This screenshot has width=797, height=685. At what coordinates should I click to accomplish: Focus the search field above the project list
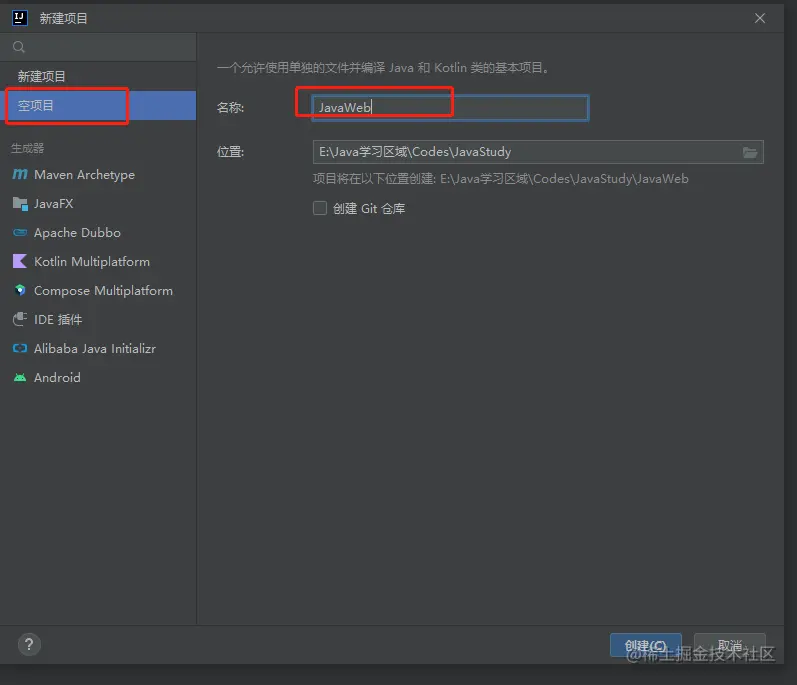(98, 47)
